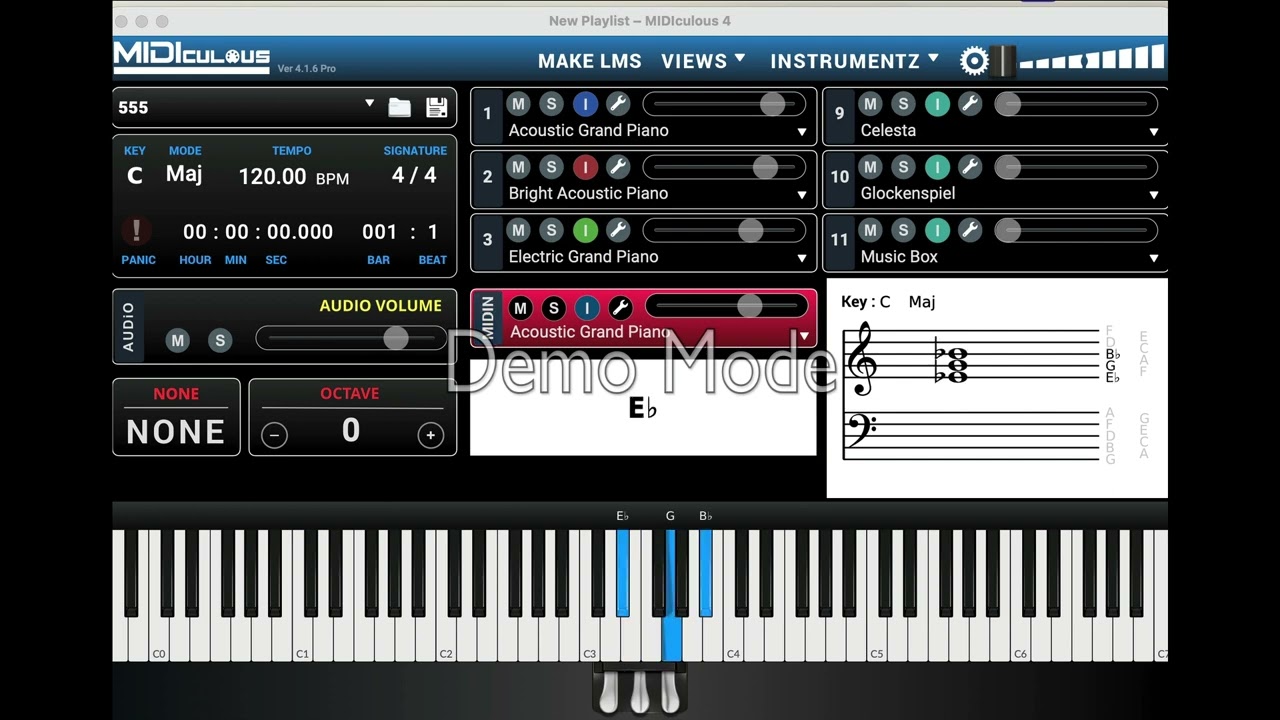Change the Maj mode value
The width and height of the screenshot is (1280, 720).
(184, 174)
